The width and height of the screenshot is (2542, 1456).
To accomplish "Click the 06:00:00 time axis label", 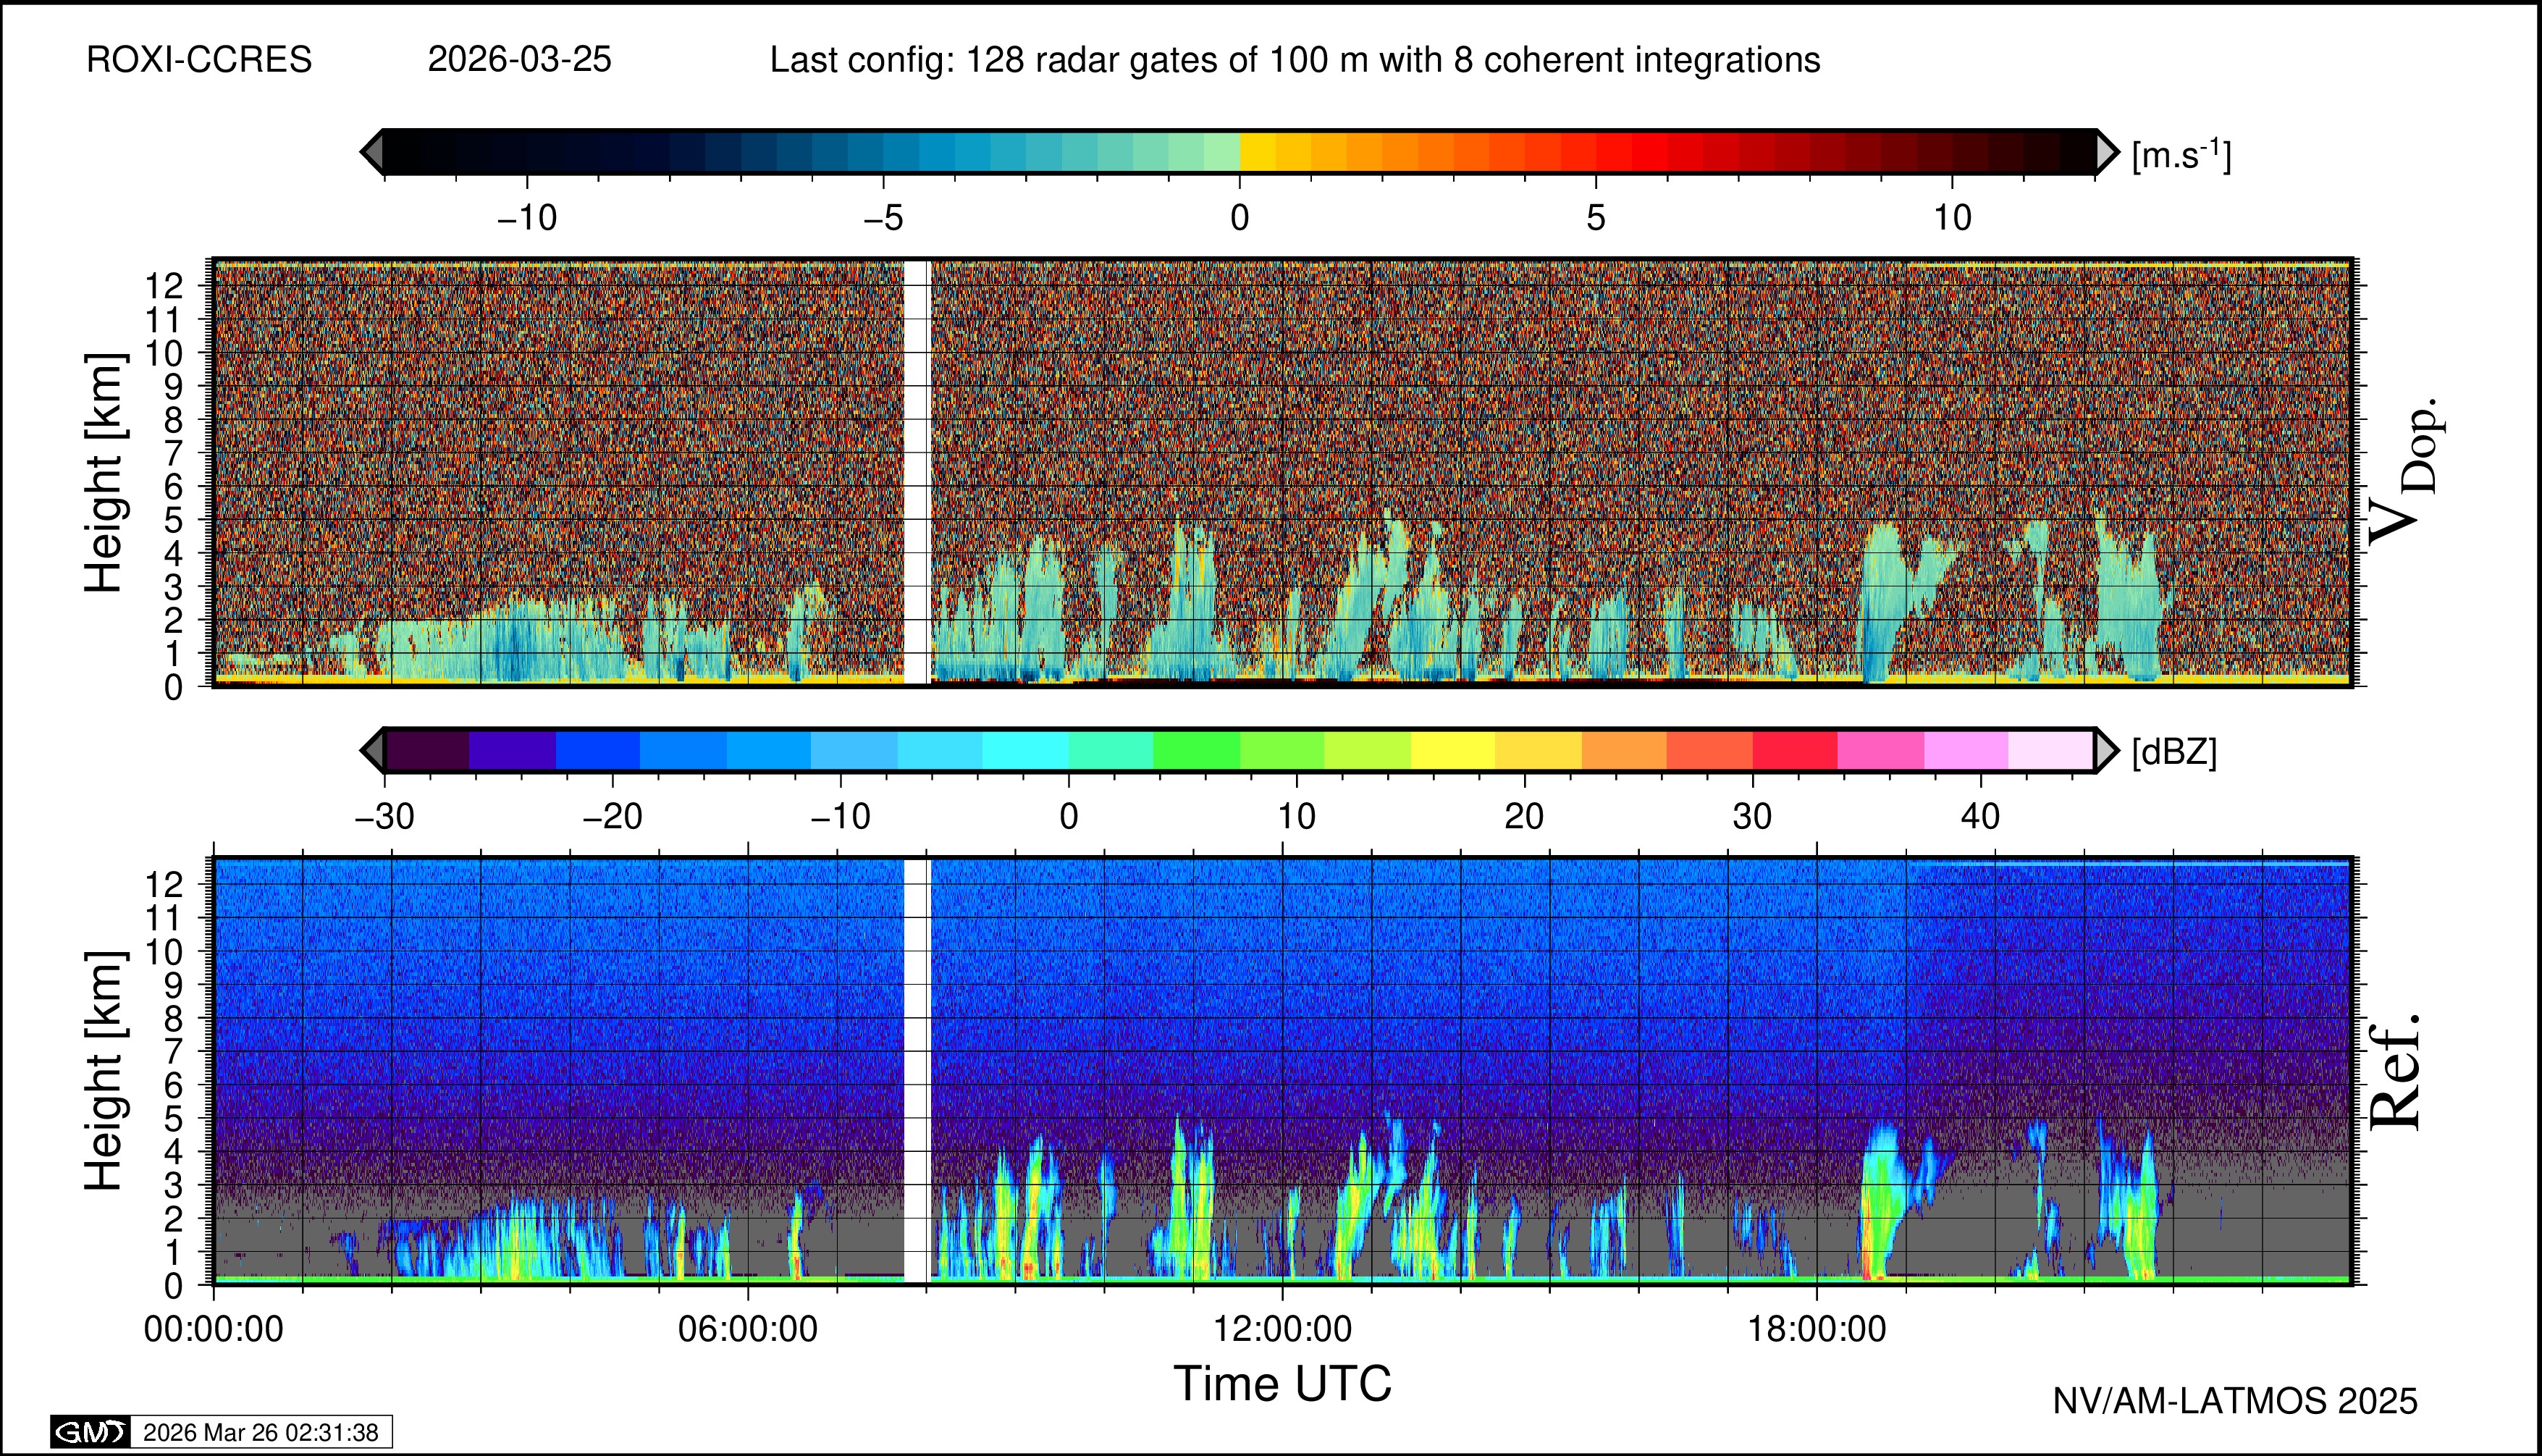I will pyautogui.click(x=747, y=1329).
